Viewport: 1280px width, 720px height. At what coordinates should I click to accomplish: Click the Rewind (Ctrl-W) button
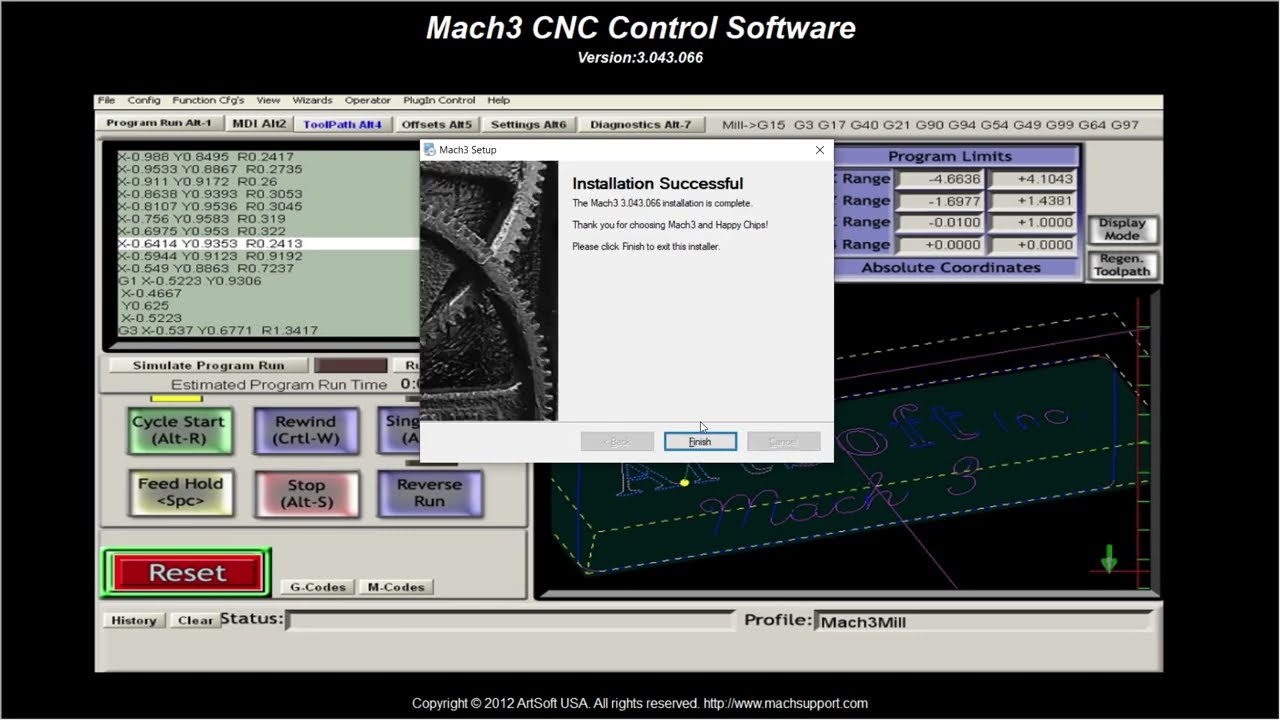306,431
